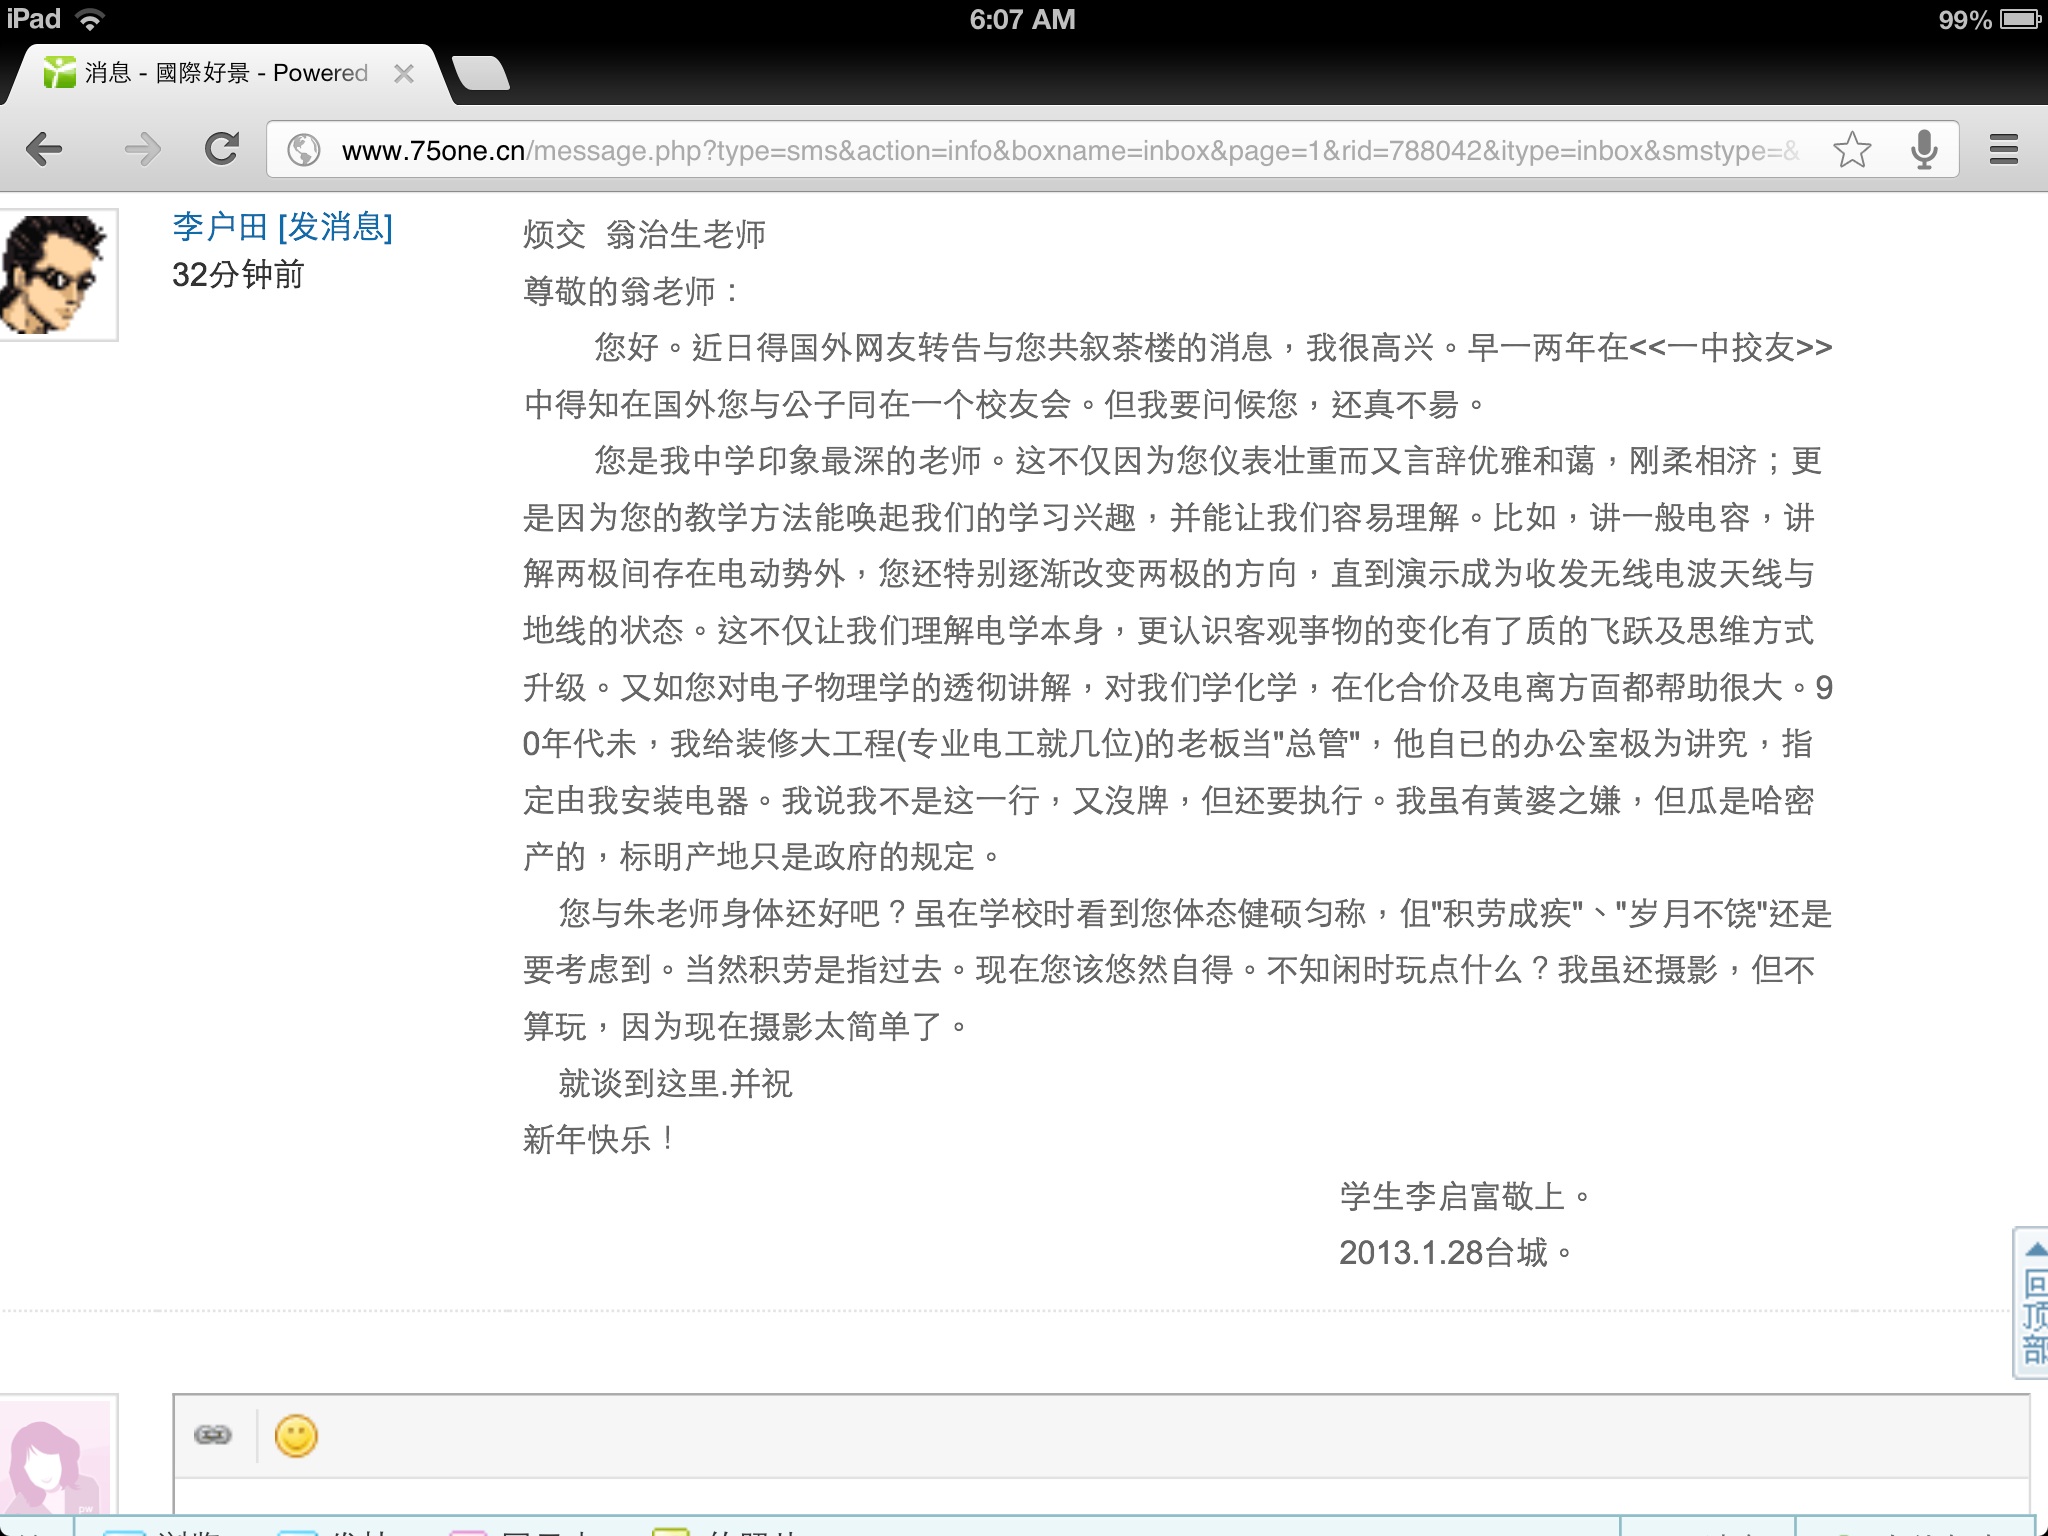Reload the page with the refresh icon
Viewport: 2048px width, 1536px height.
point(221,149)
